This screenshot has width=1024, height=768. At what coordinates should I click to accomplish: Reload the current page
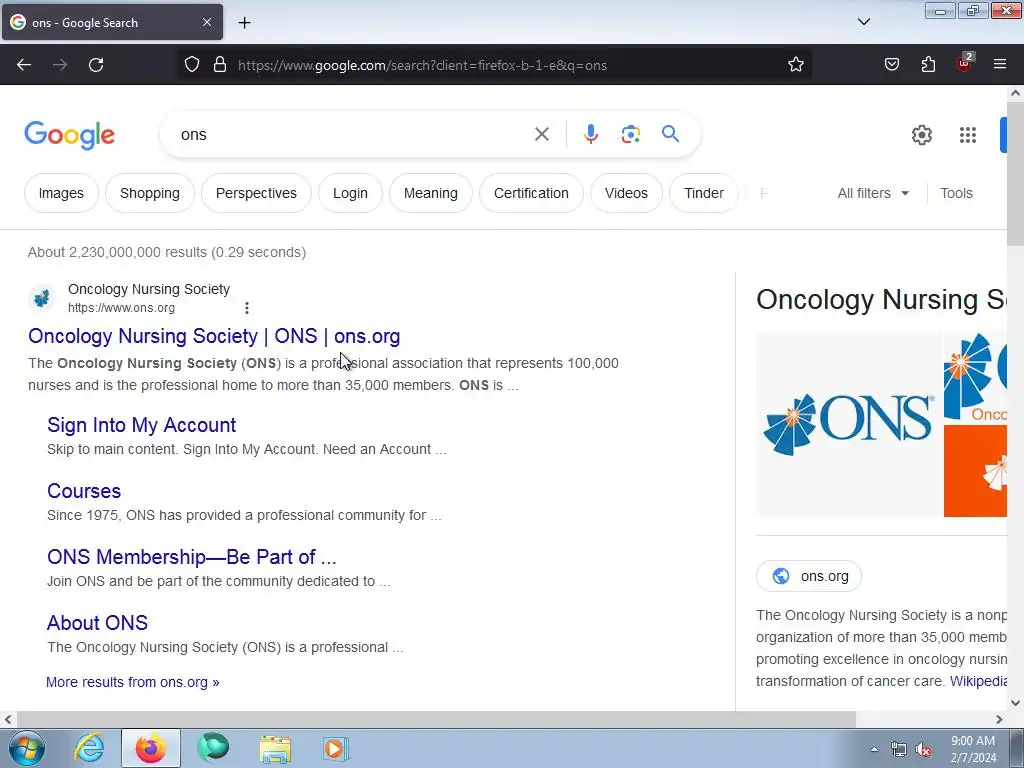tap(96, 65)
